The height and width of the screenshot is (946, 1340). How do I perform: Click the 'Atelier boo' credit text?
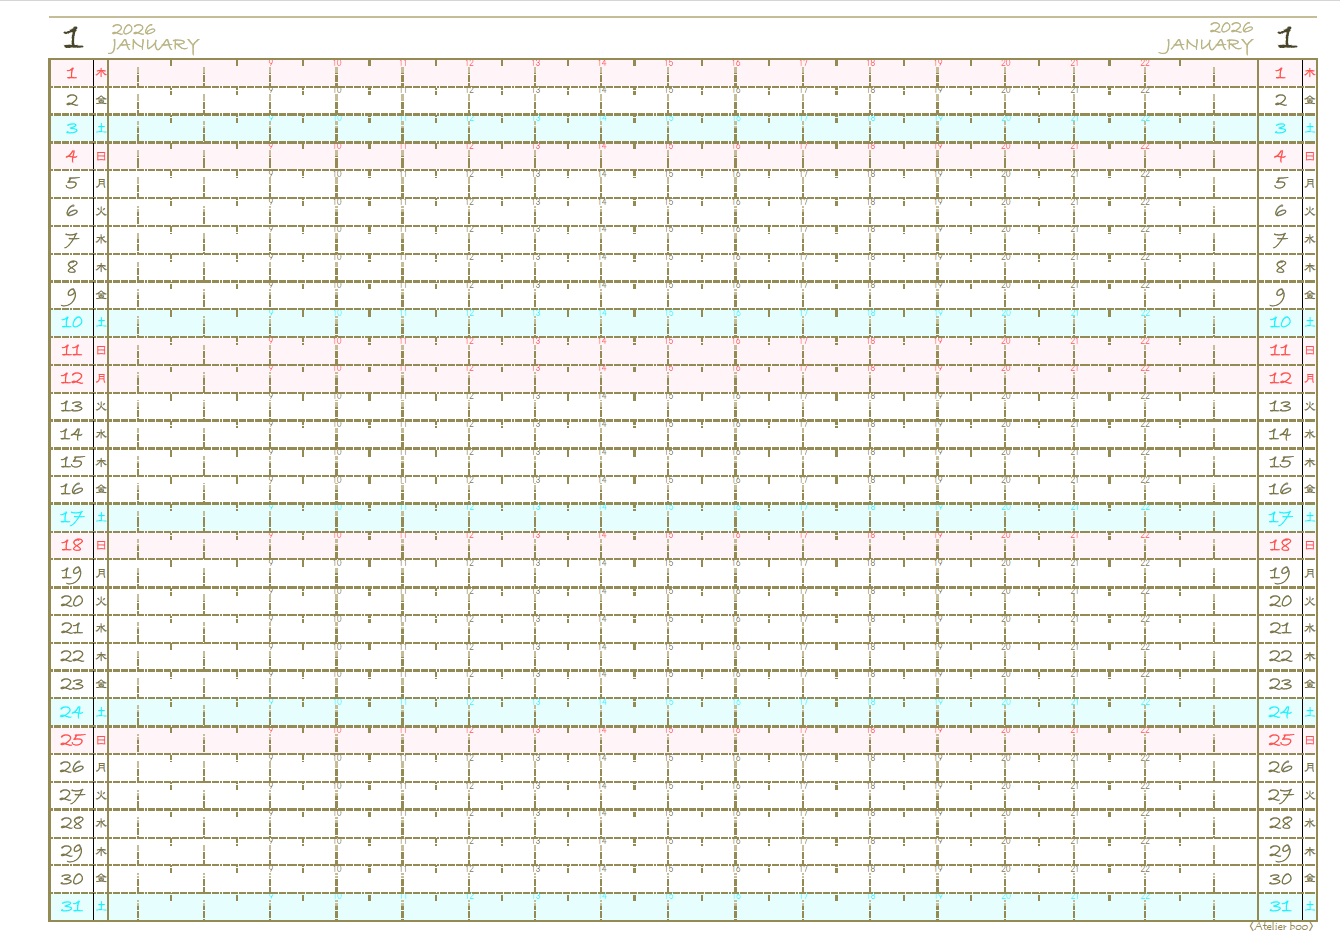coord(1280,926)
